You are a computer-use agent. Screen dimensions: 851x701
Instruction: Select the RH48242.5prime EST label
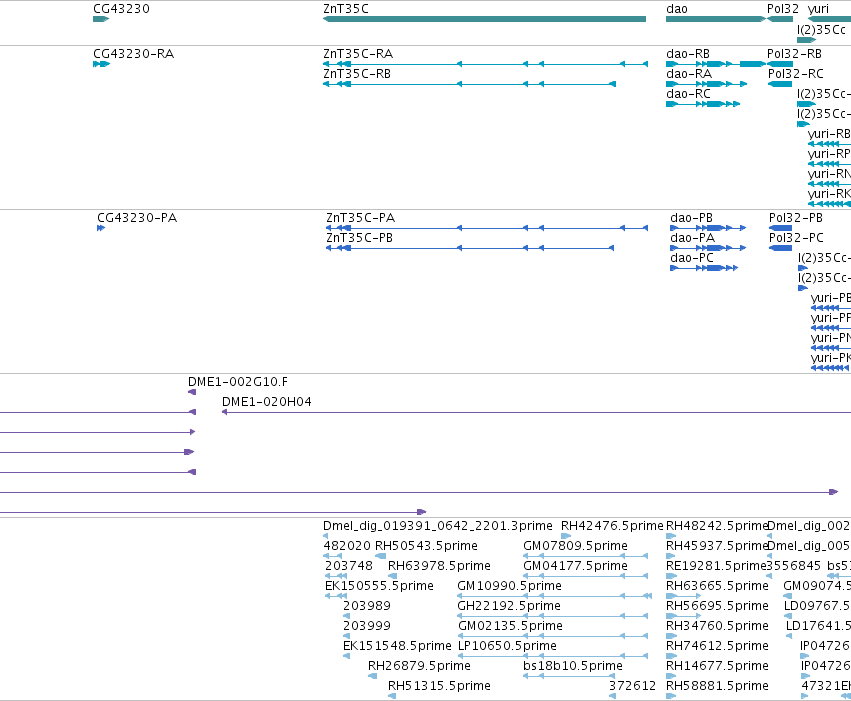coord(716,526)
